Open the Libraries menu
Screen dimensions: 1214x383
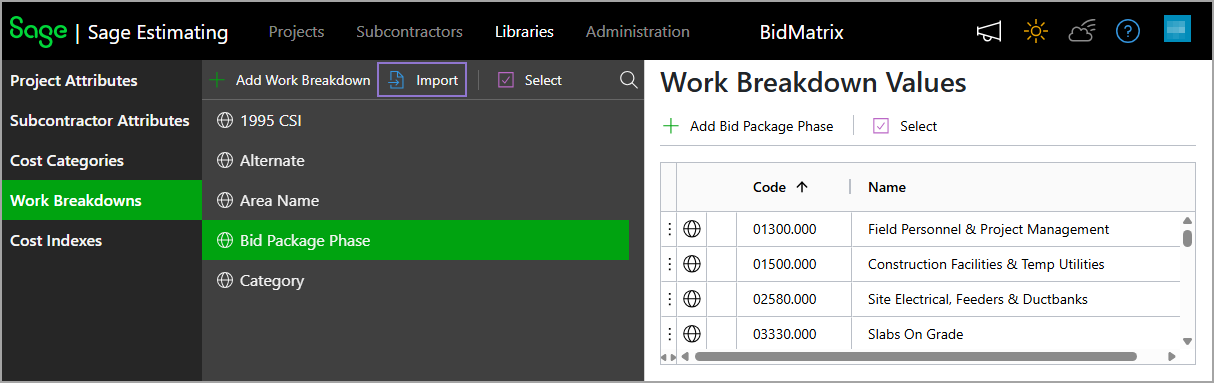pyautogui.click(x=524, y=32)
